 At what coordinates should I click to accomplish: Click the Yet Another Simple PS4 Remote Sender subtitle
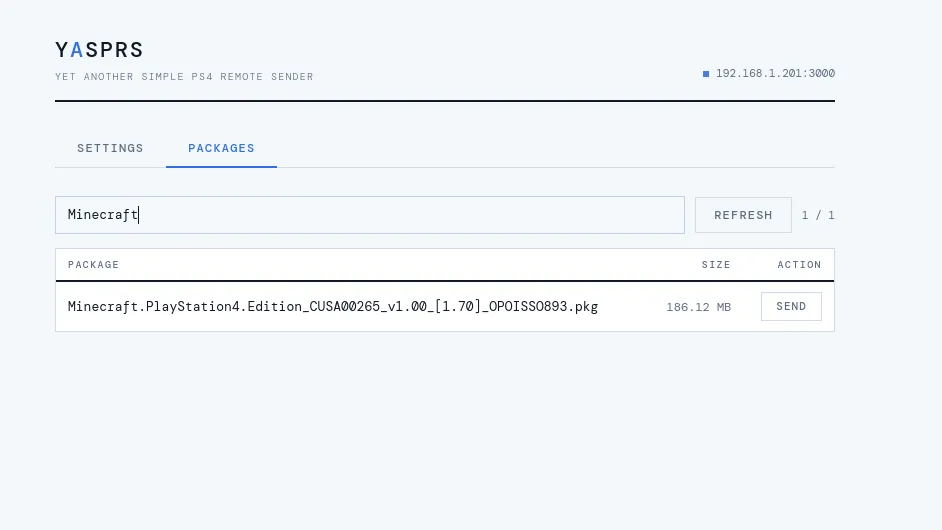click(x=184, y=77)
